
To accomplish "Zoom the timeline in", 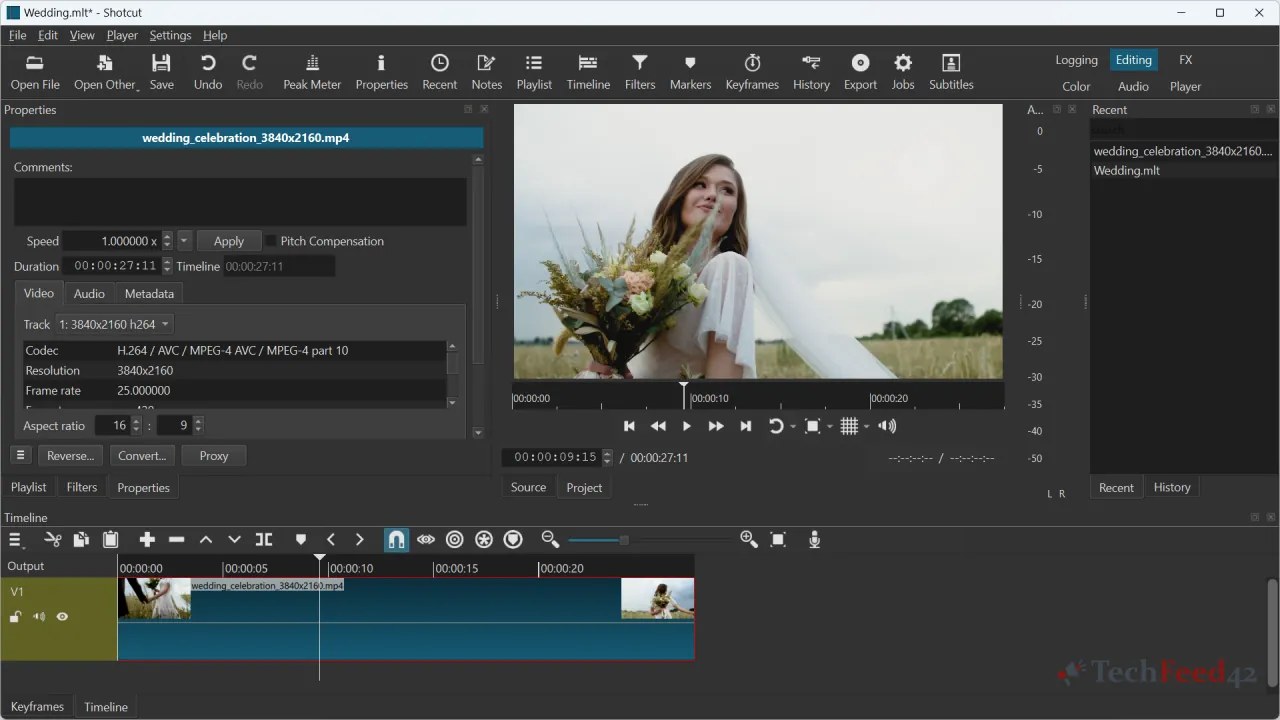I will tap(749, 540).
